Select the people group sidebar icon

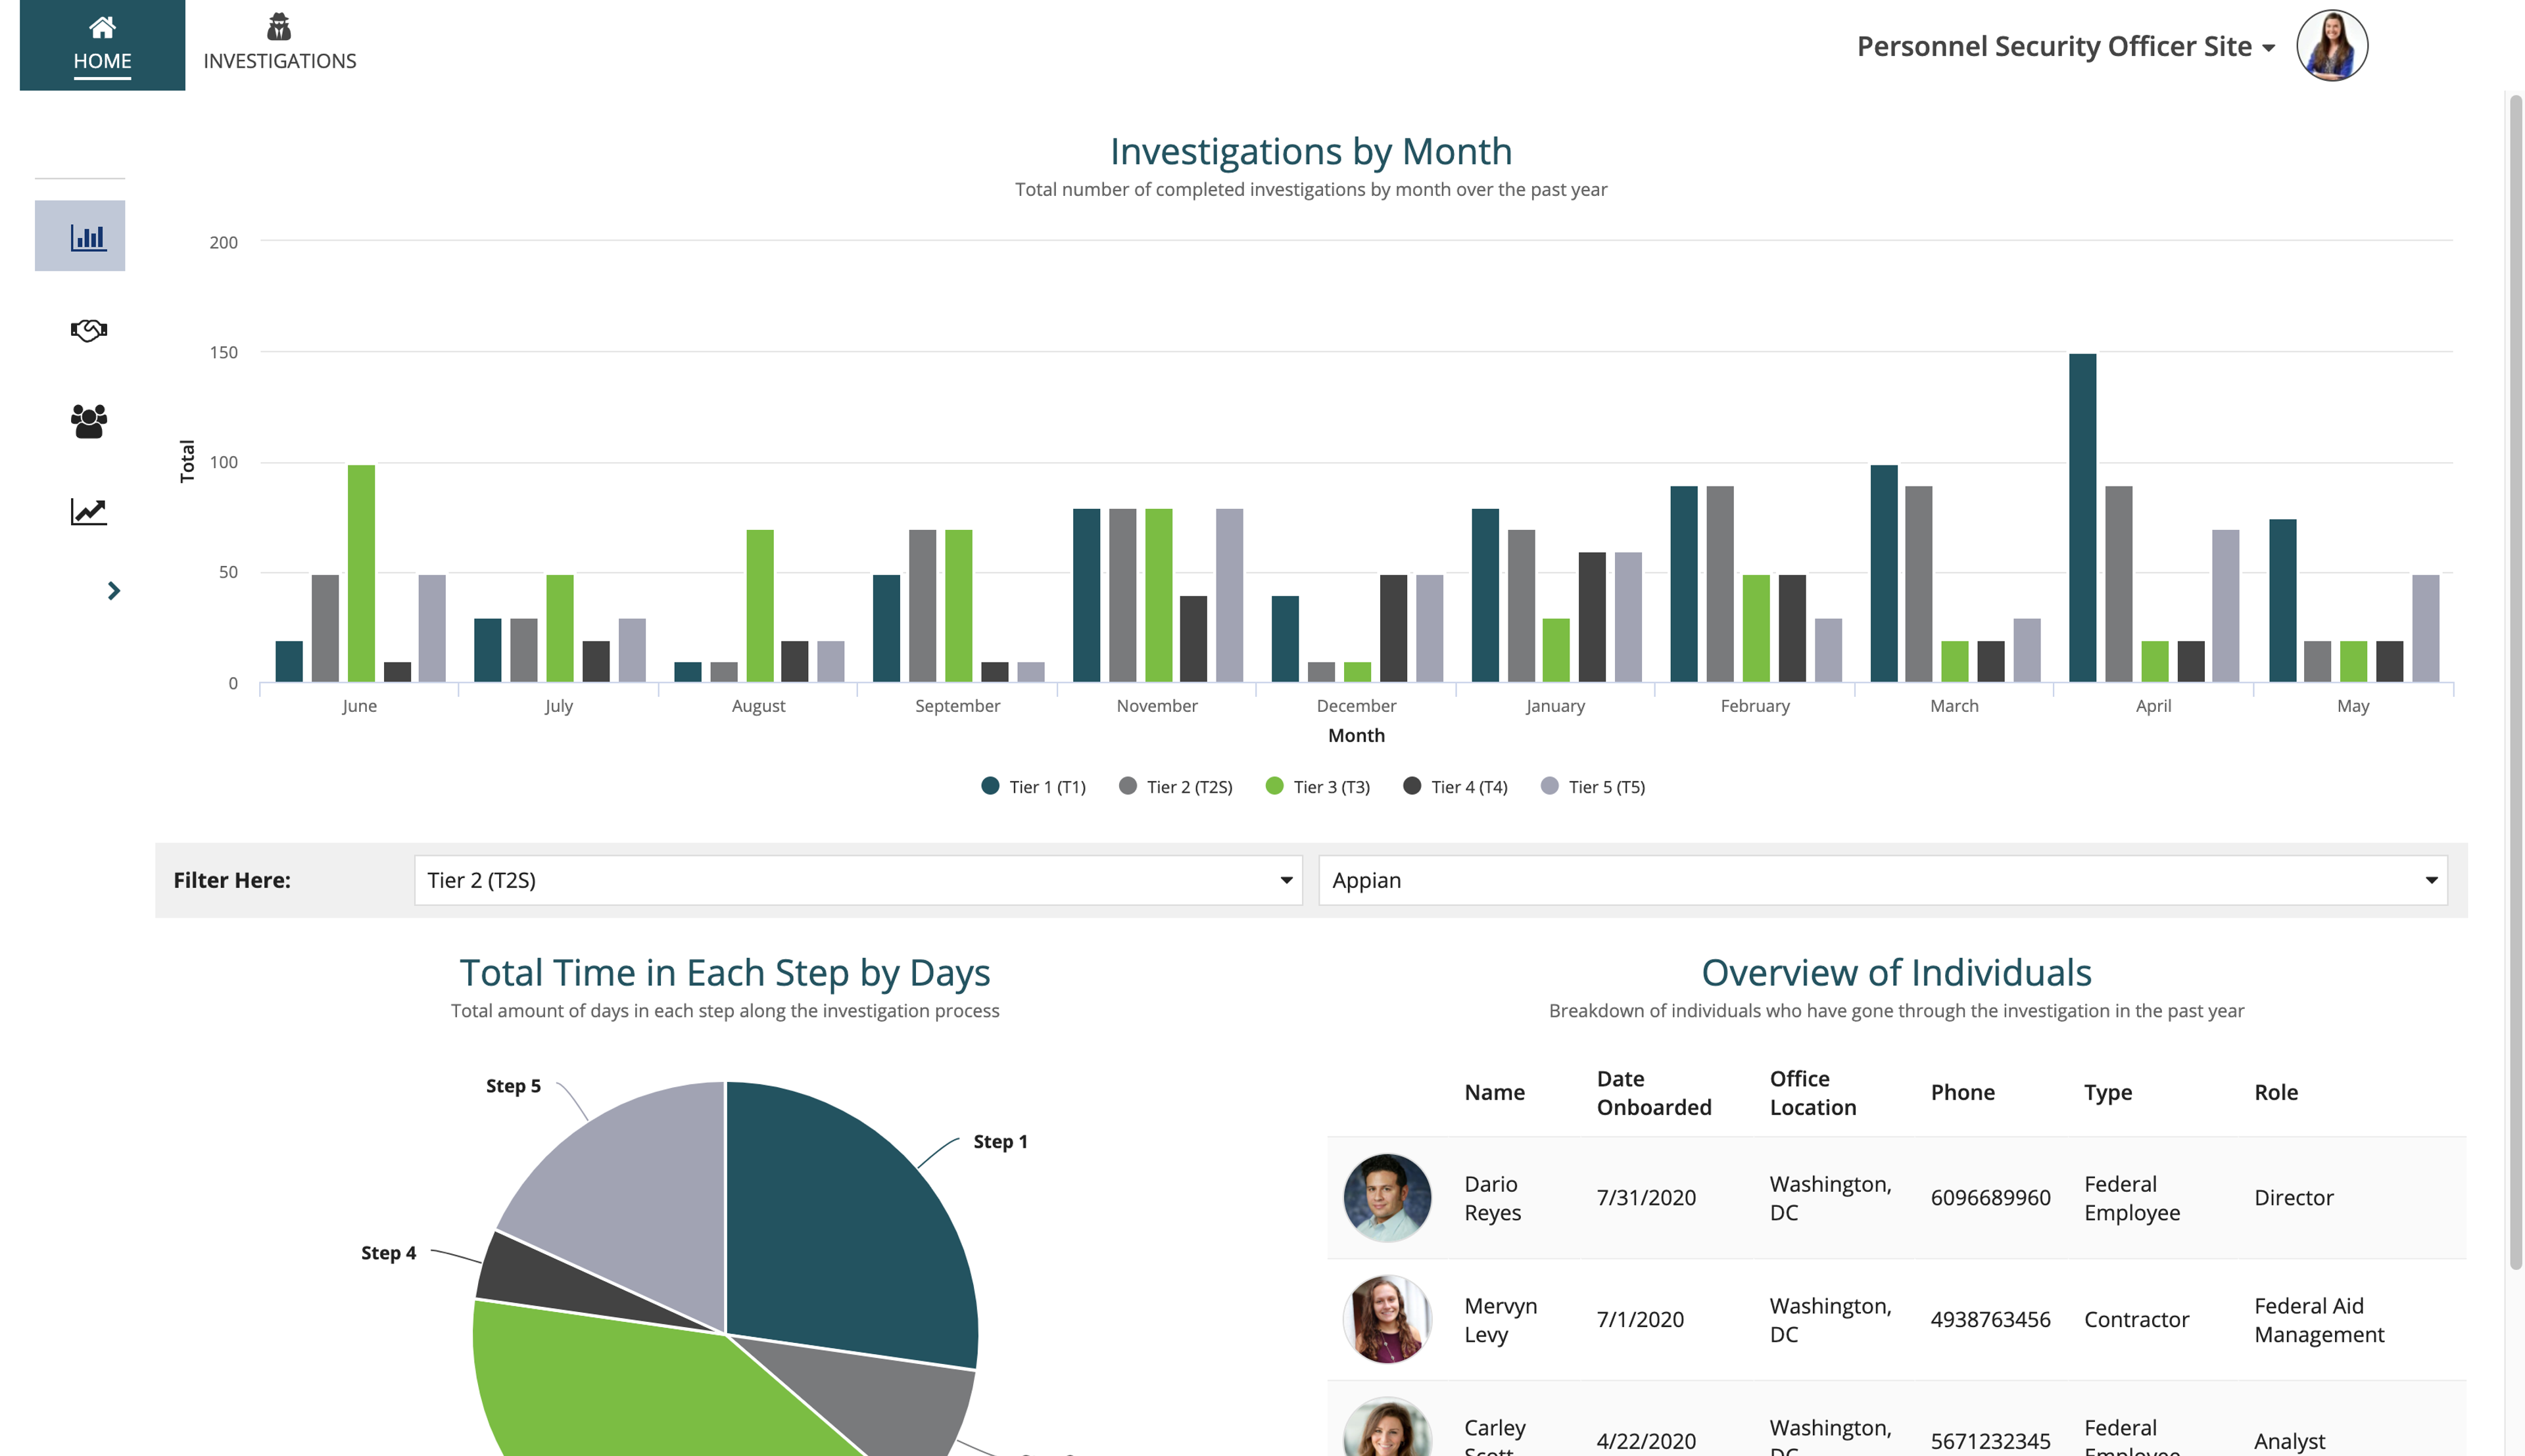click(x=89, y=421)
